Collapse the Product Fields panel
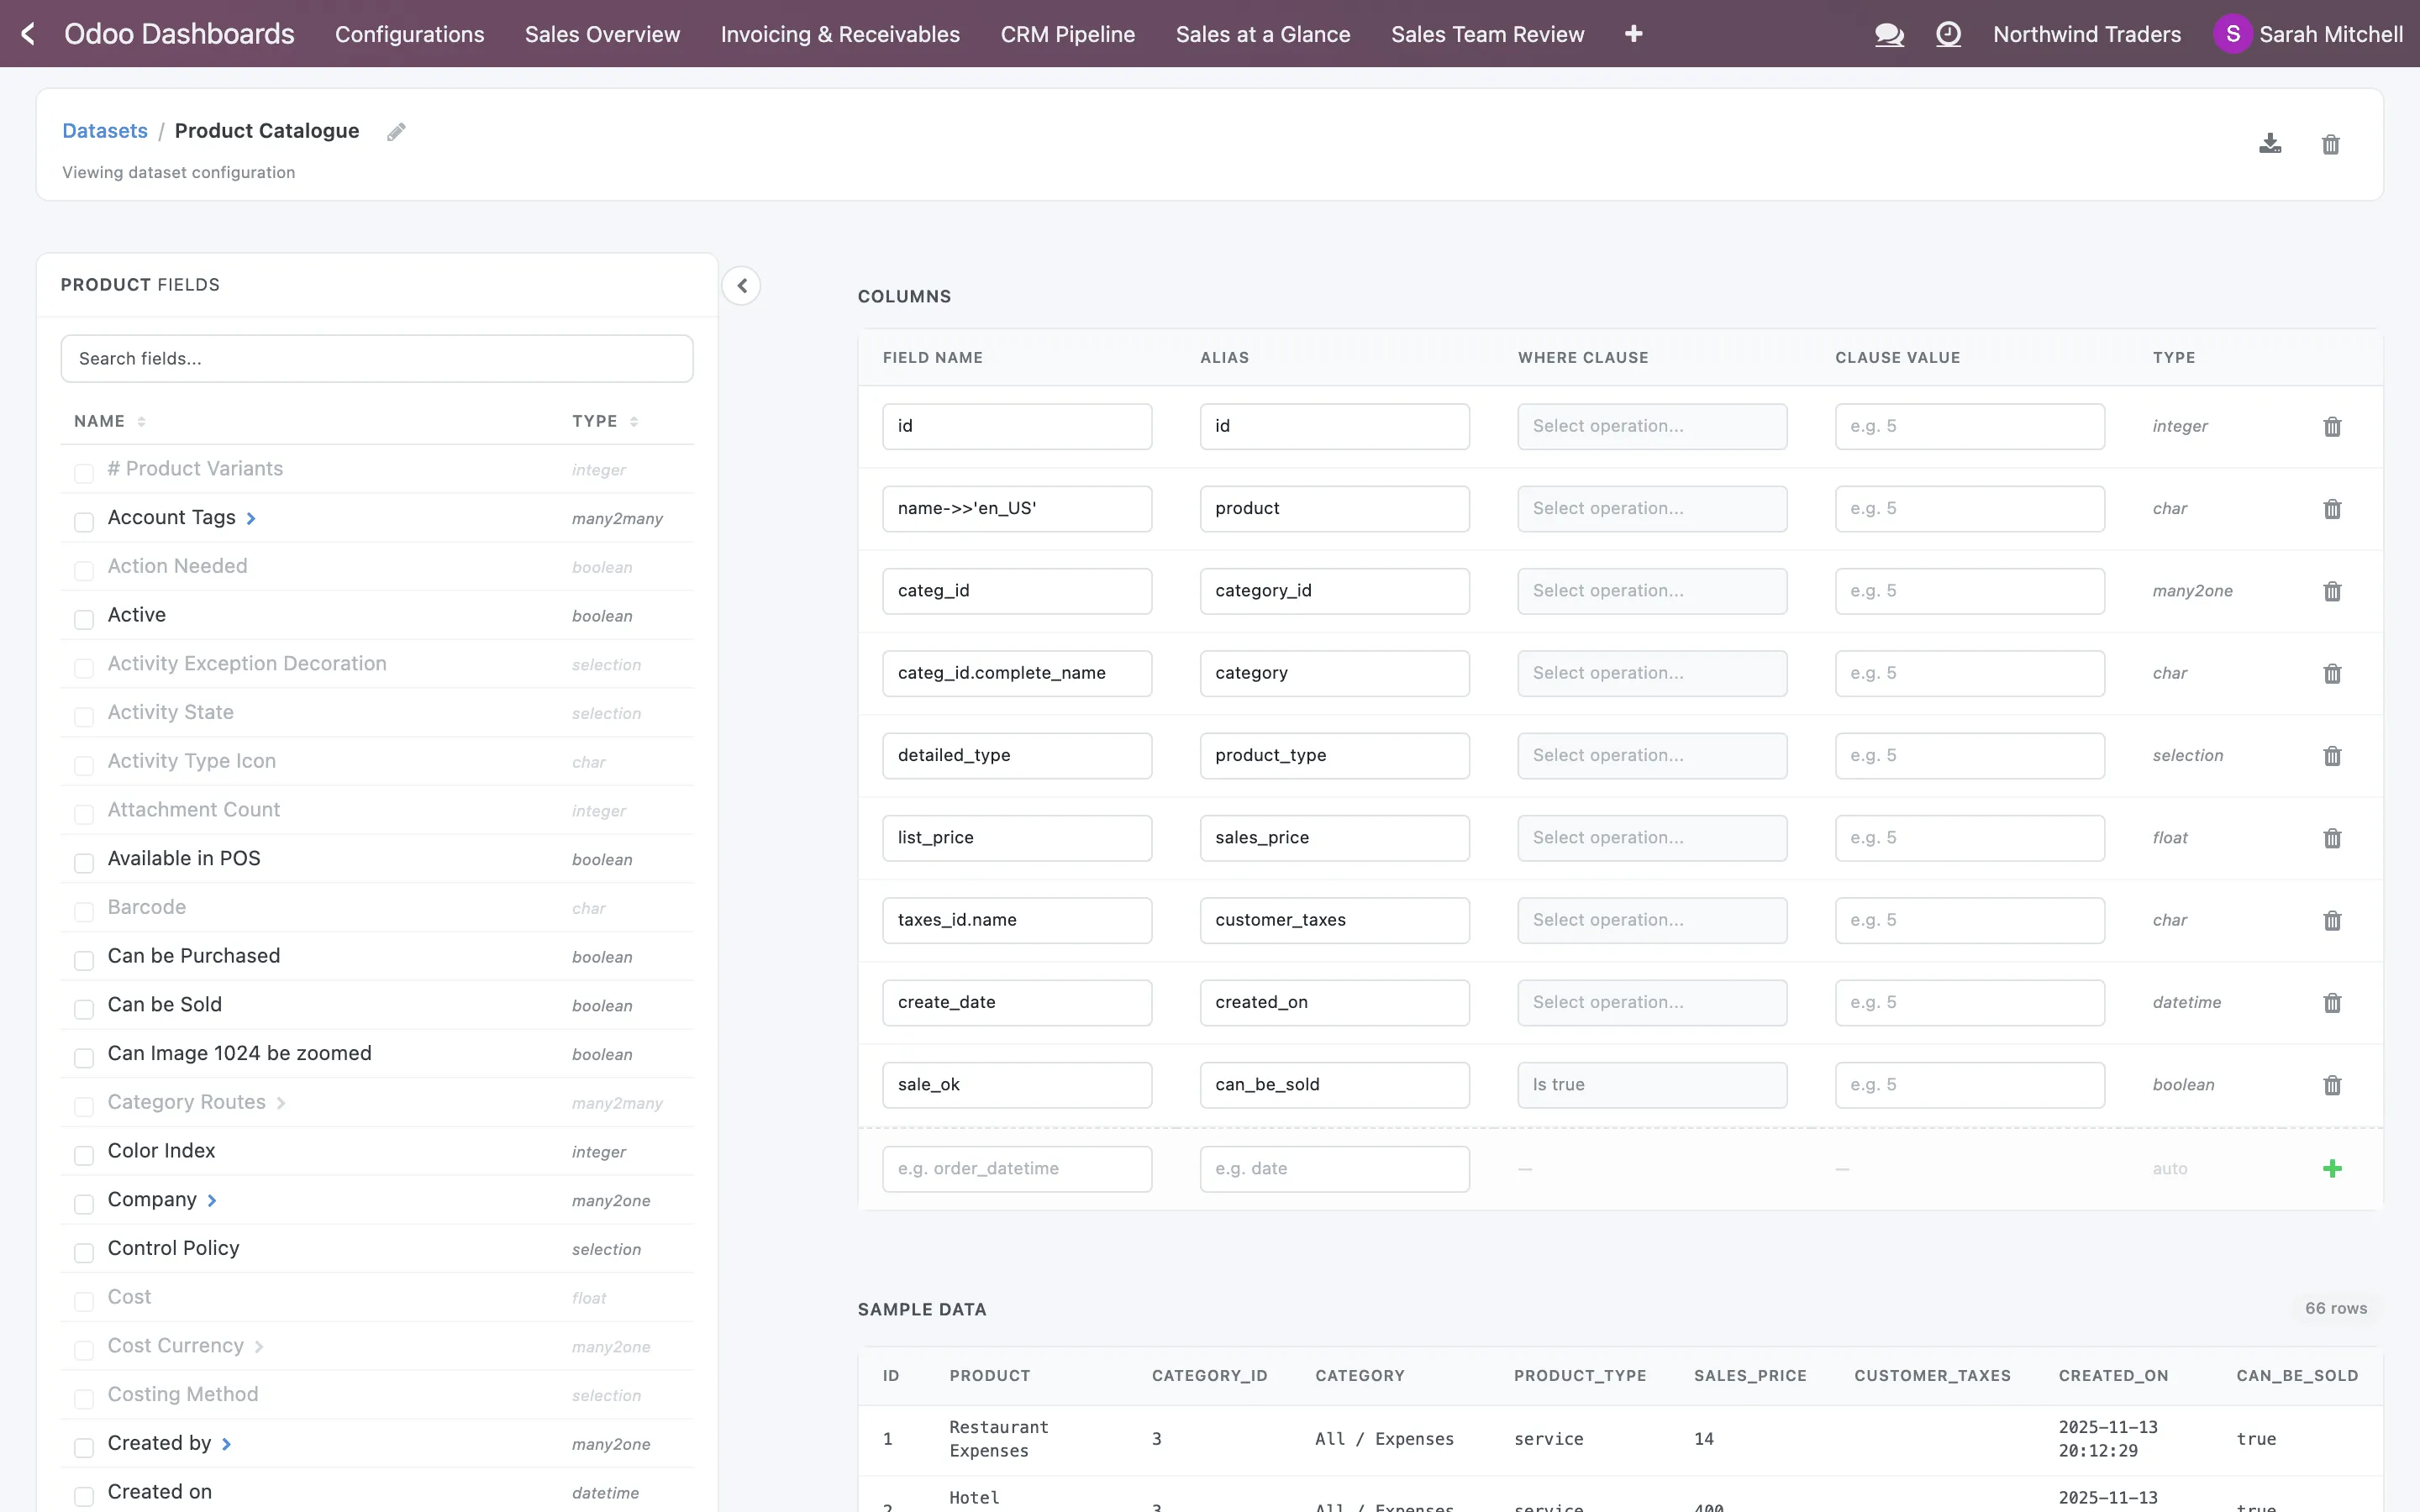Image resolution: width=2420 pixels, height=1512 pixels. point(741,286)
